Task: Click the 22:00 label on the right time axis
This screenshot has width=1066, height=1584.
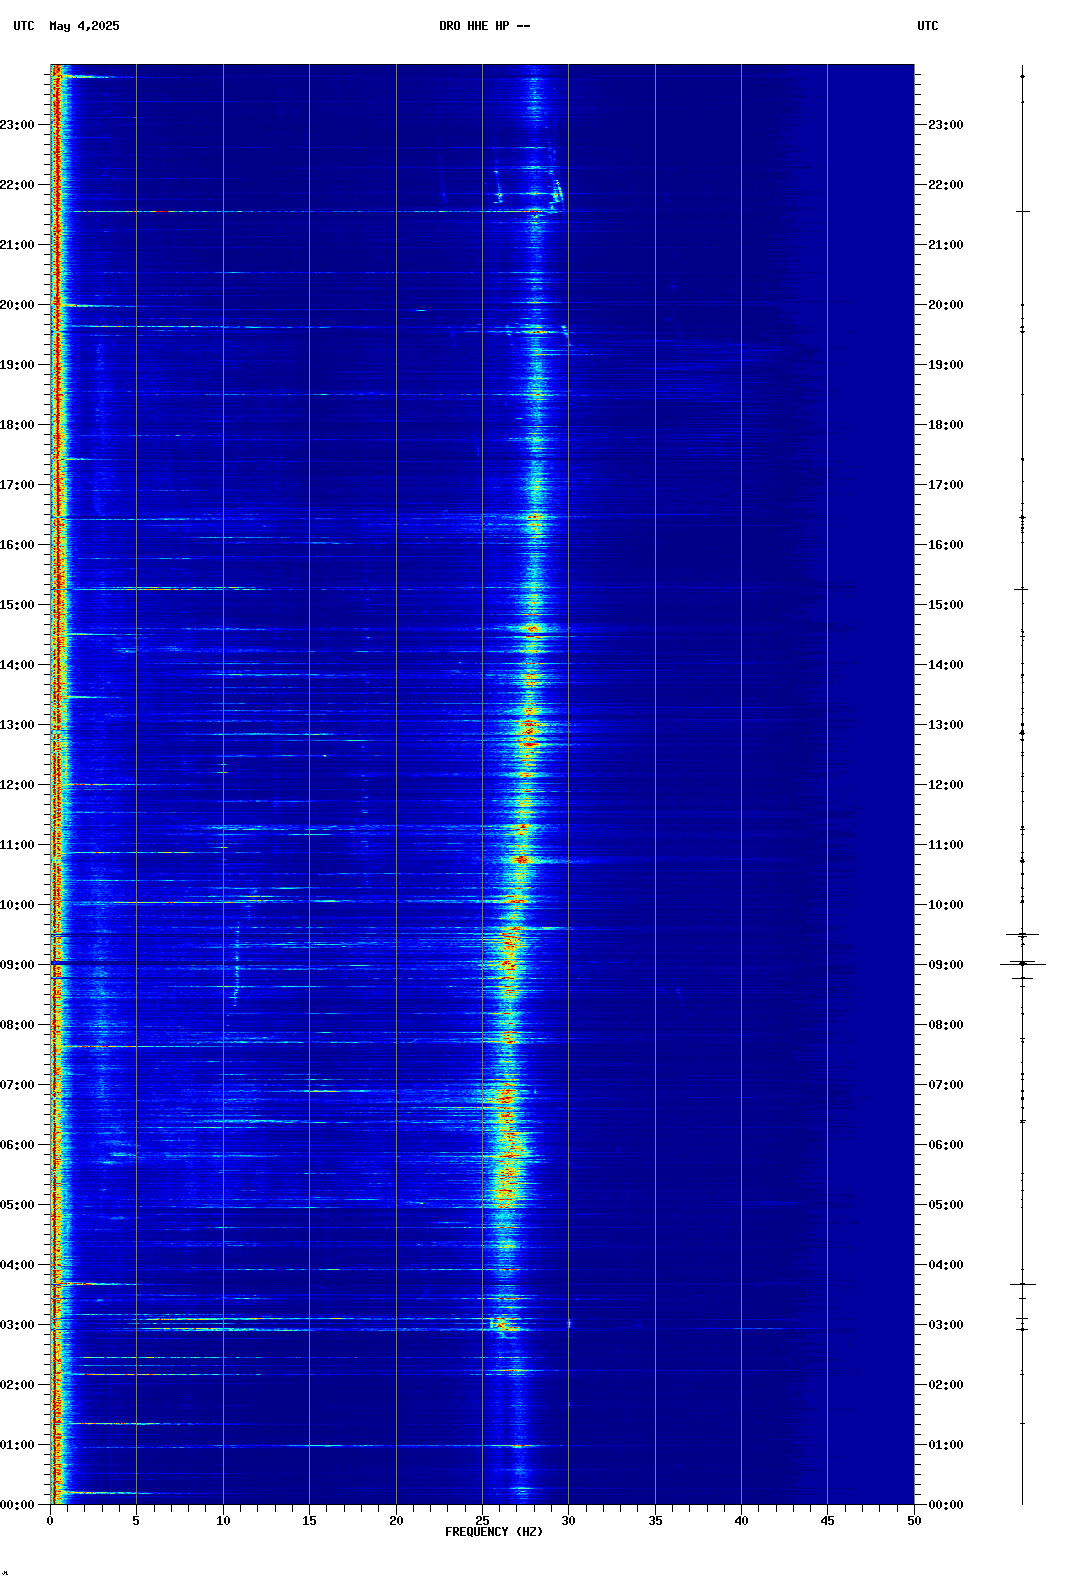Action: click(x=946, y=185)
